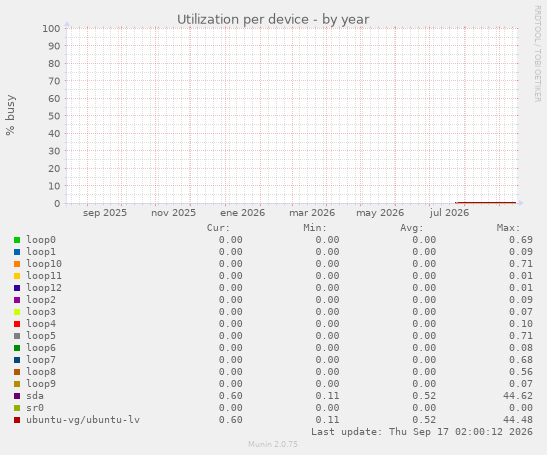Click the 50 y-axis tick label
Screen dimensions: 547x455
54,116
